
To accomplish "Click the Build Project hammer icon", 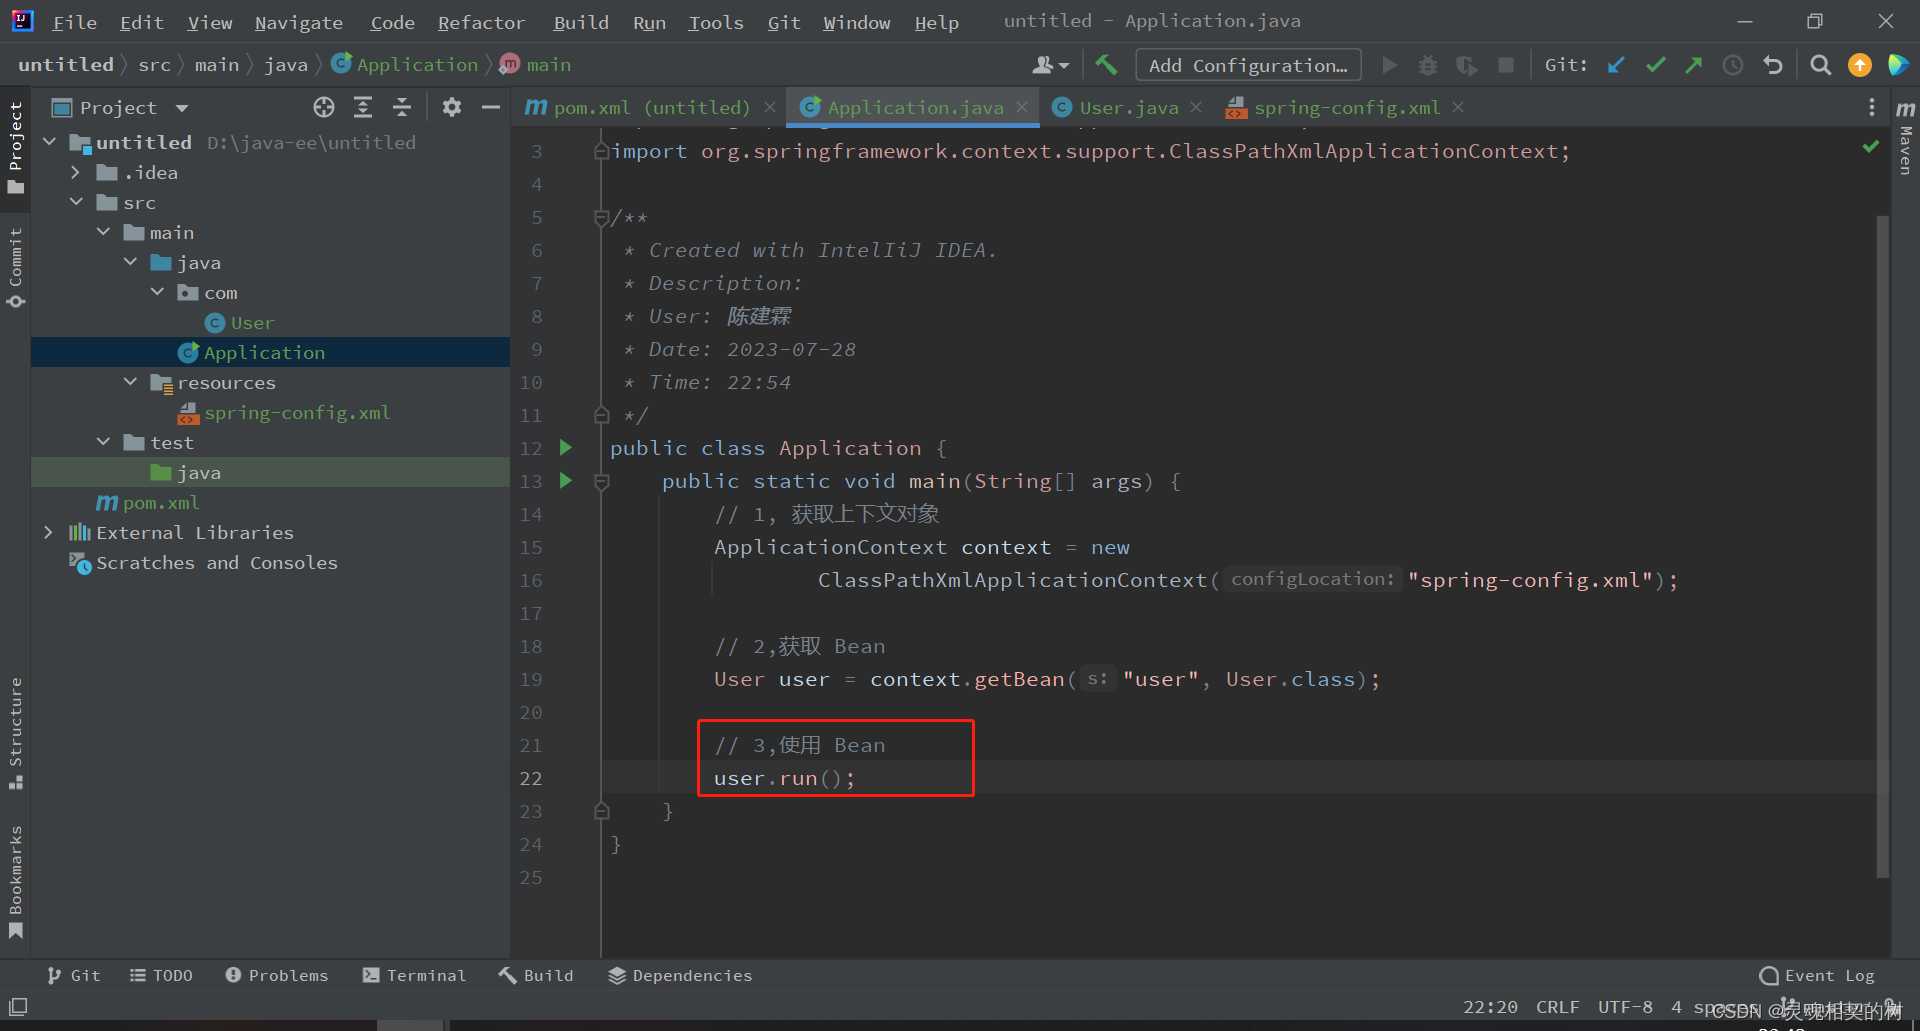I will (x=1106, y=65).
